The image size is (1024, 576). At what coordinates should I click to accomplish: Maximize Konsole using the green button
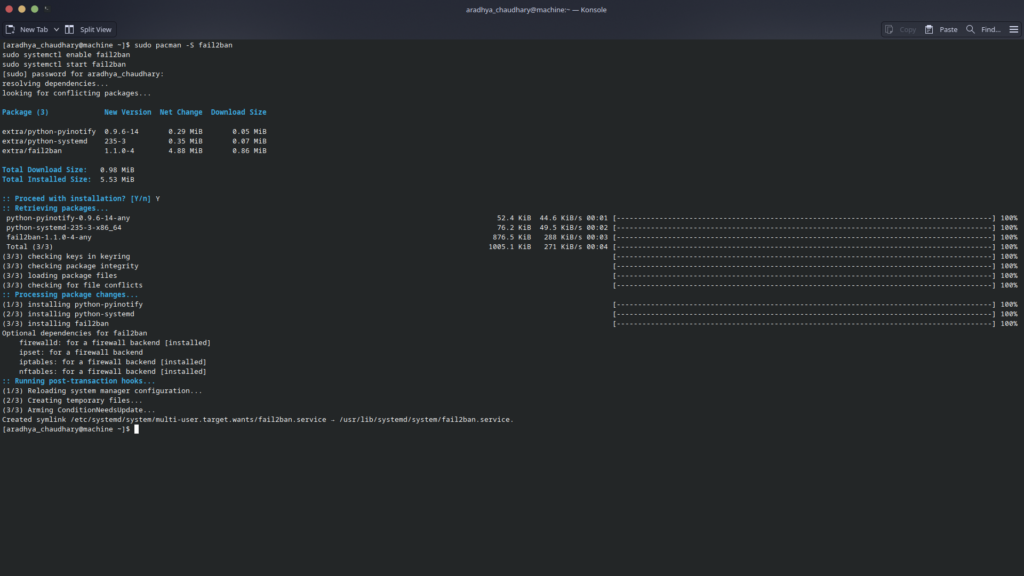coord(35,9)
